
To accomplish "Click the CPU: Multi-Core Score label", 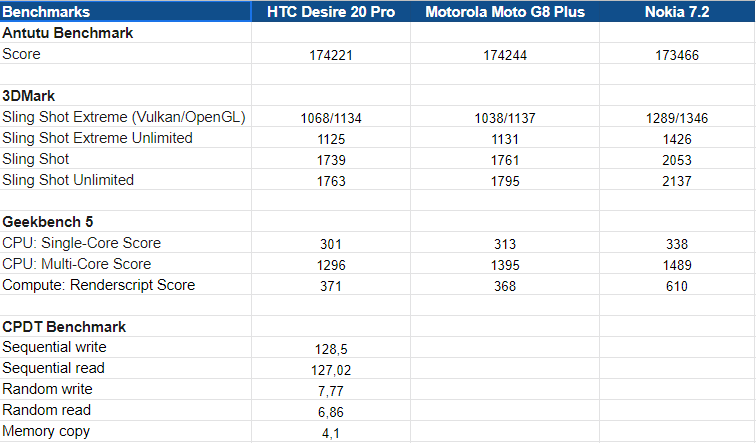I will tap(77, 264).
